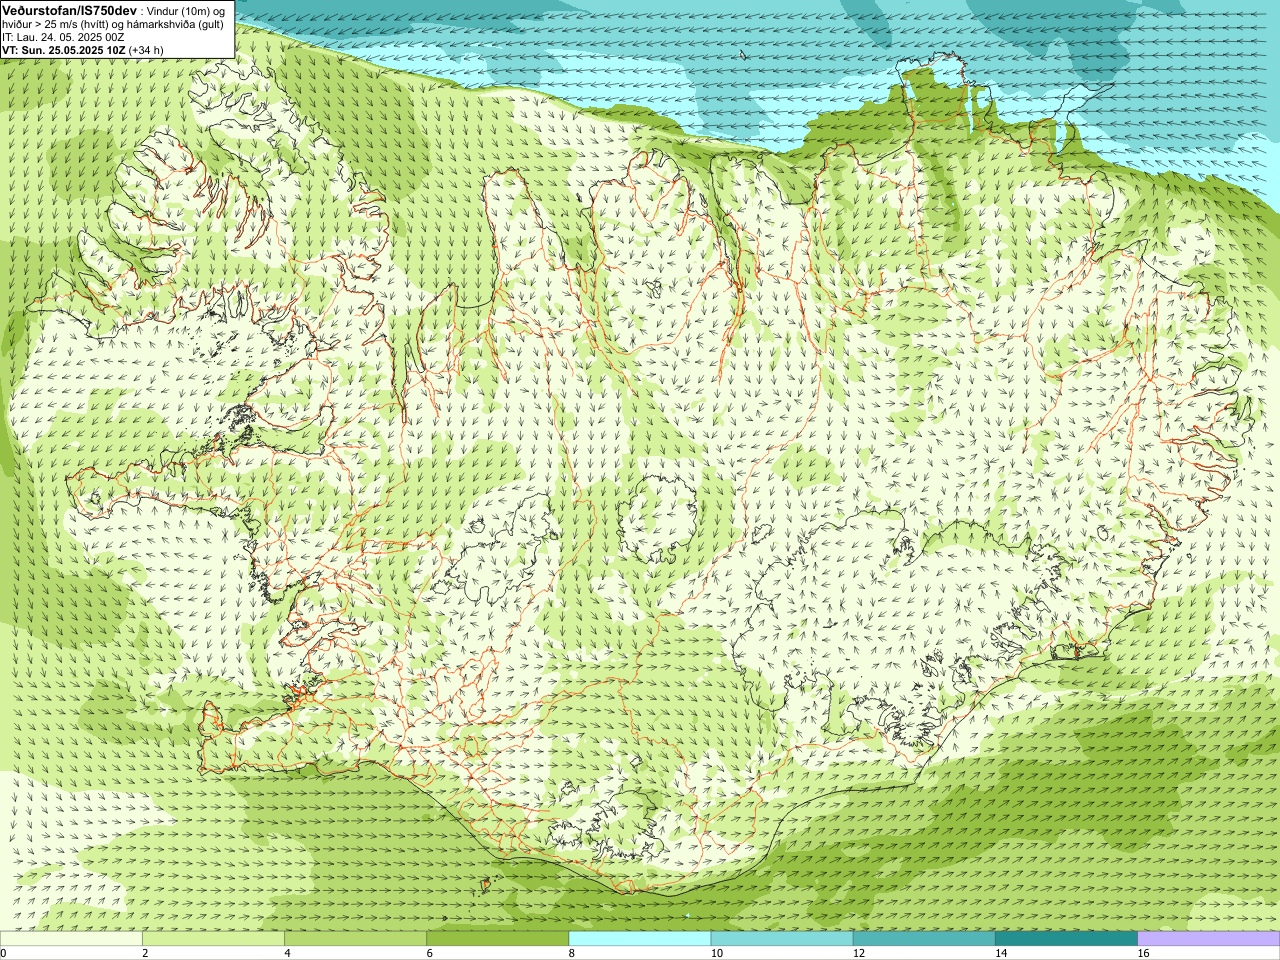The height and width of the screenshot is (960, 1280).
Task: Click the '12' scale label
Action: [859, 953]
